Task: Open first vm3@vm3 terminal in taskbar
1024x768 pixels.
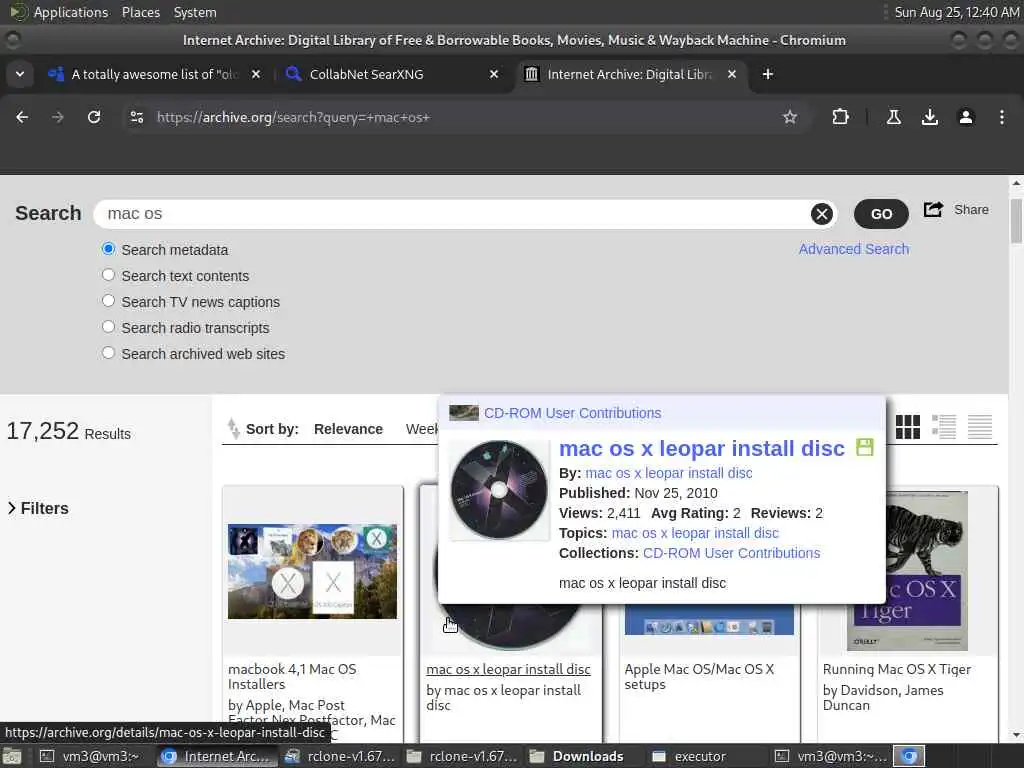Action: [89, 756]
